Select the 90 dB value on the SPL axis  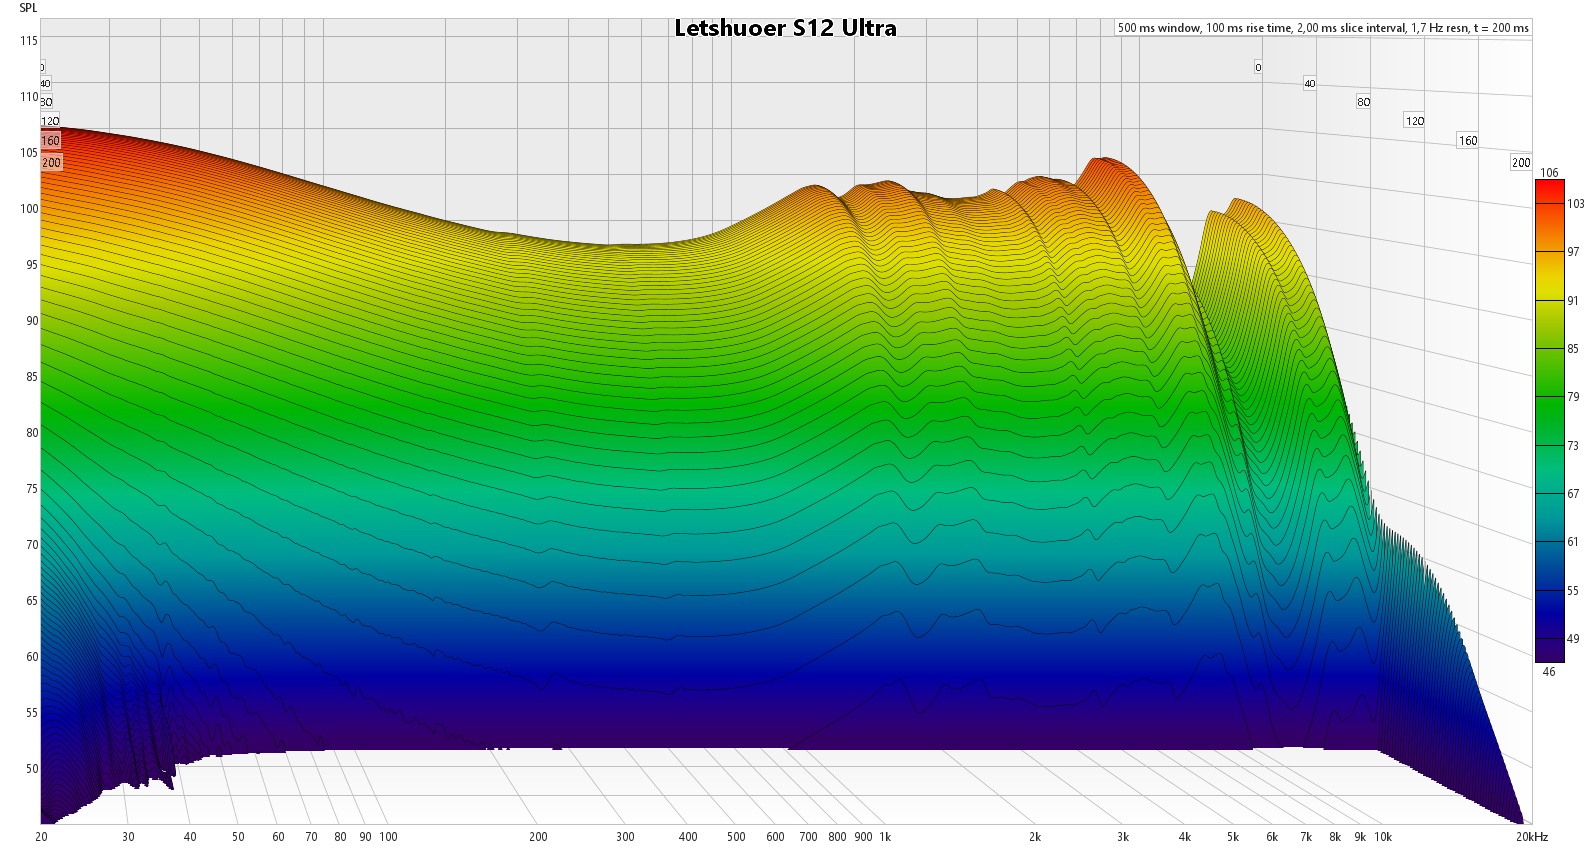pos(31,321)
